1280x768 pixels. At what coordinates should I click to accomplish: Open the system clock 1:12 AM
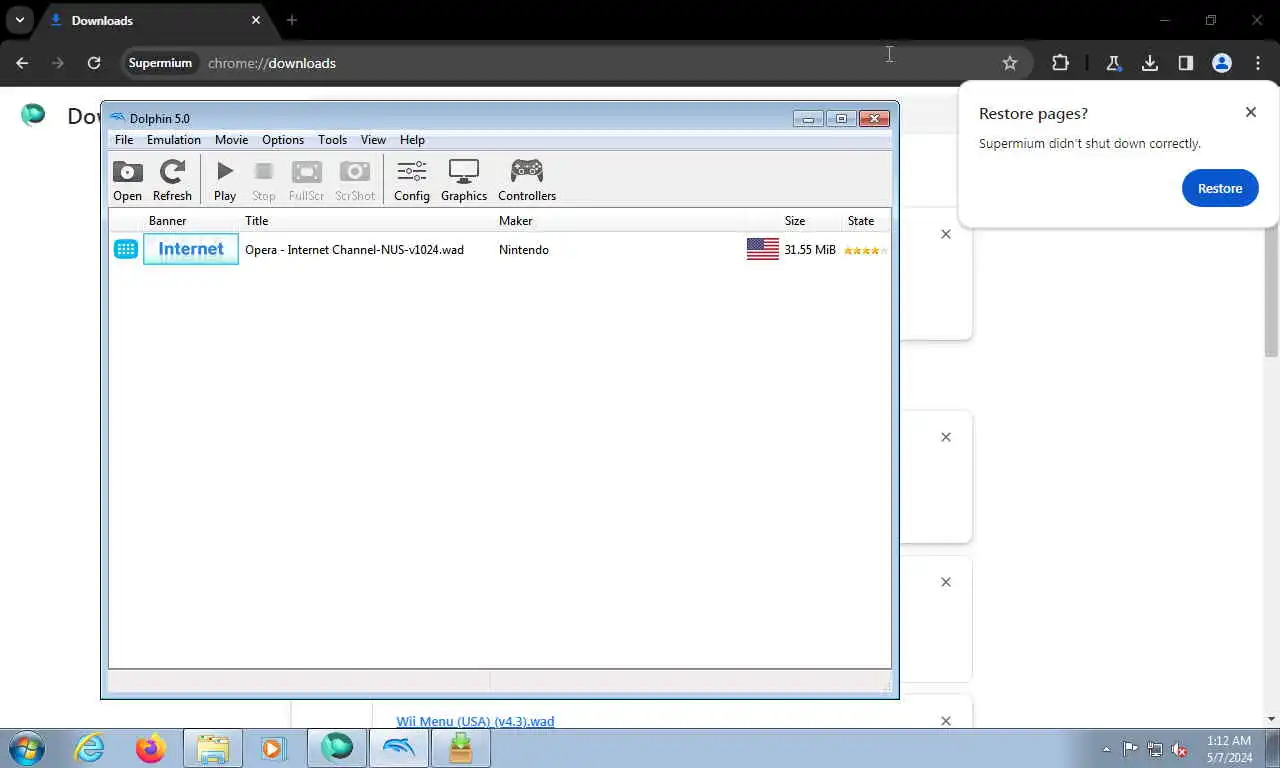point(1227,749)
